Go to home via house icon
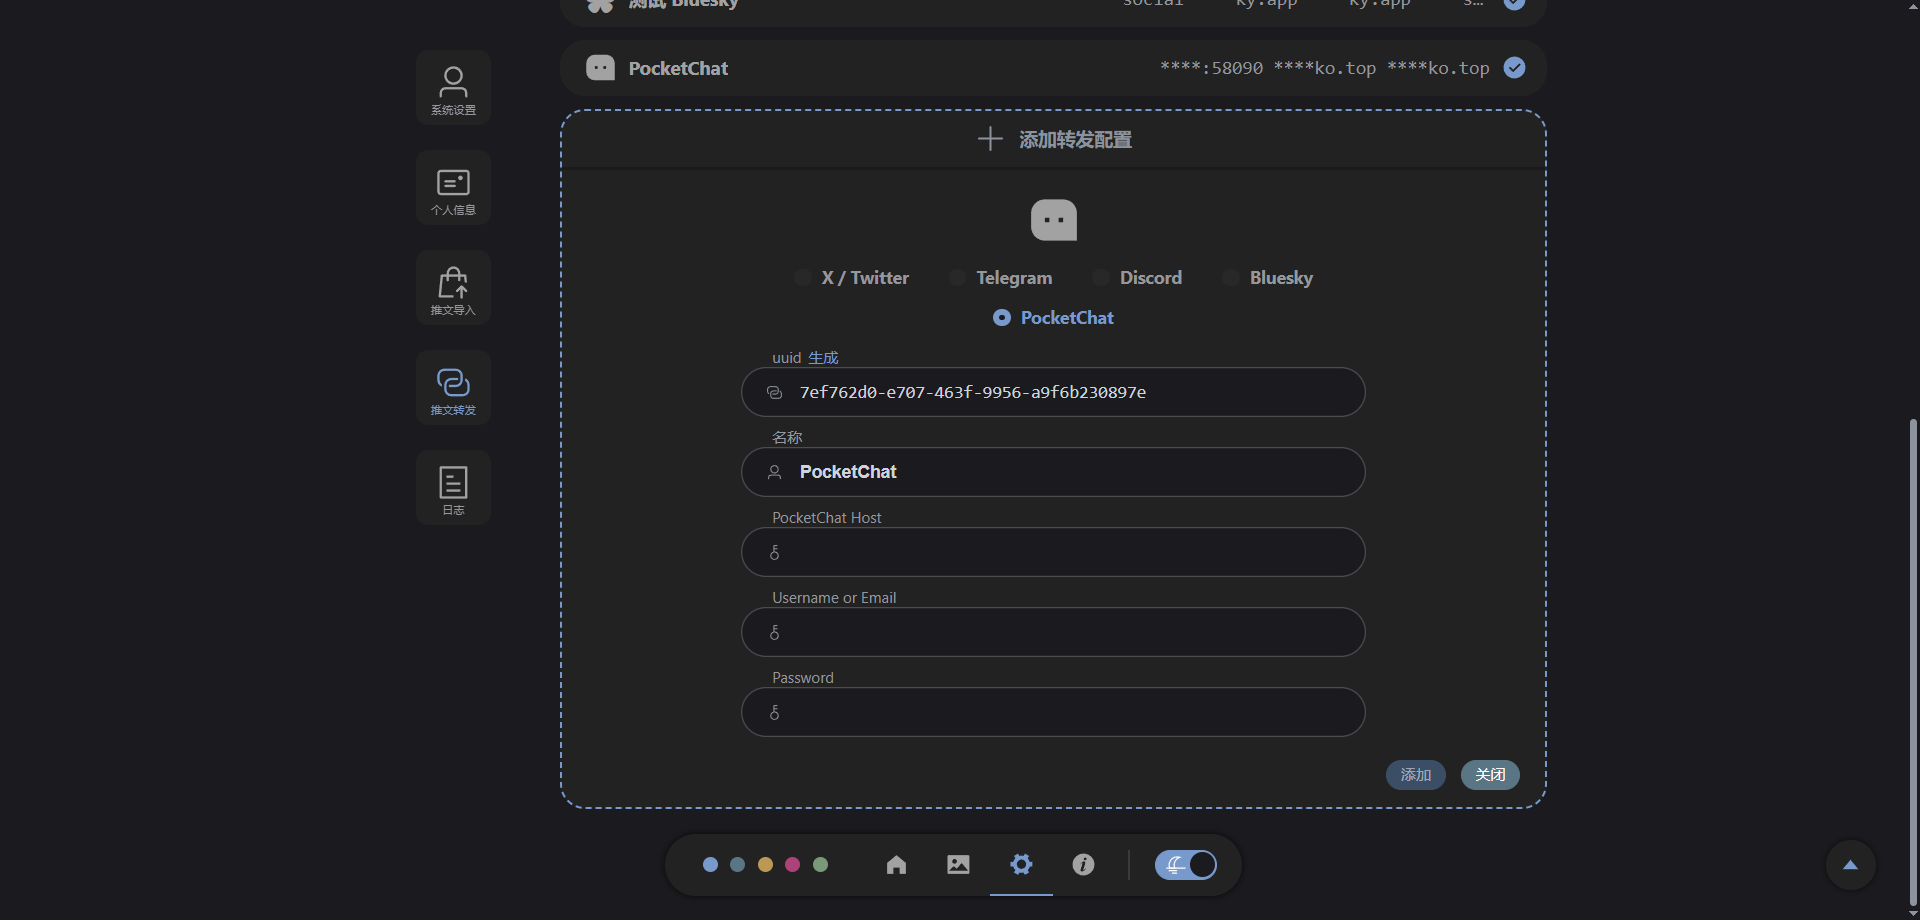The image size is (1920, 920). (896, 865)
